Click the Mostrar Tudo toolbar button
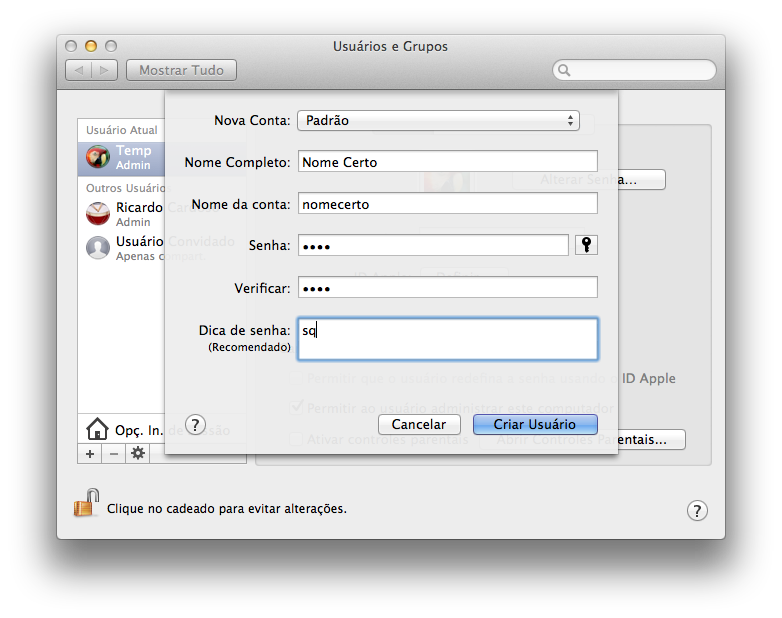Viewport: 782px width, 618px height. [181, 70]
